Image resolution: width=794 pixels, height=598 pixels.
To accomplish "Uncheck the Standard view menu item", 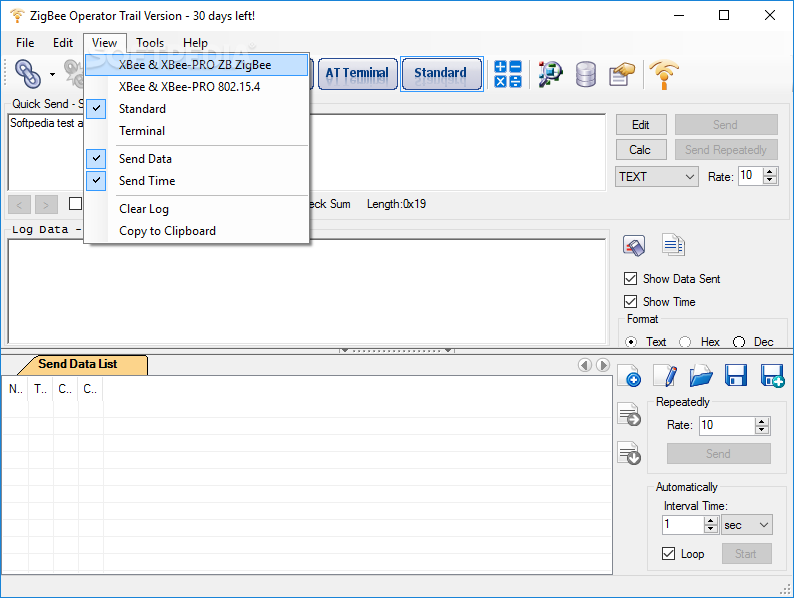I will coord(196,109).
